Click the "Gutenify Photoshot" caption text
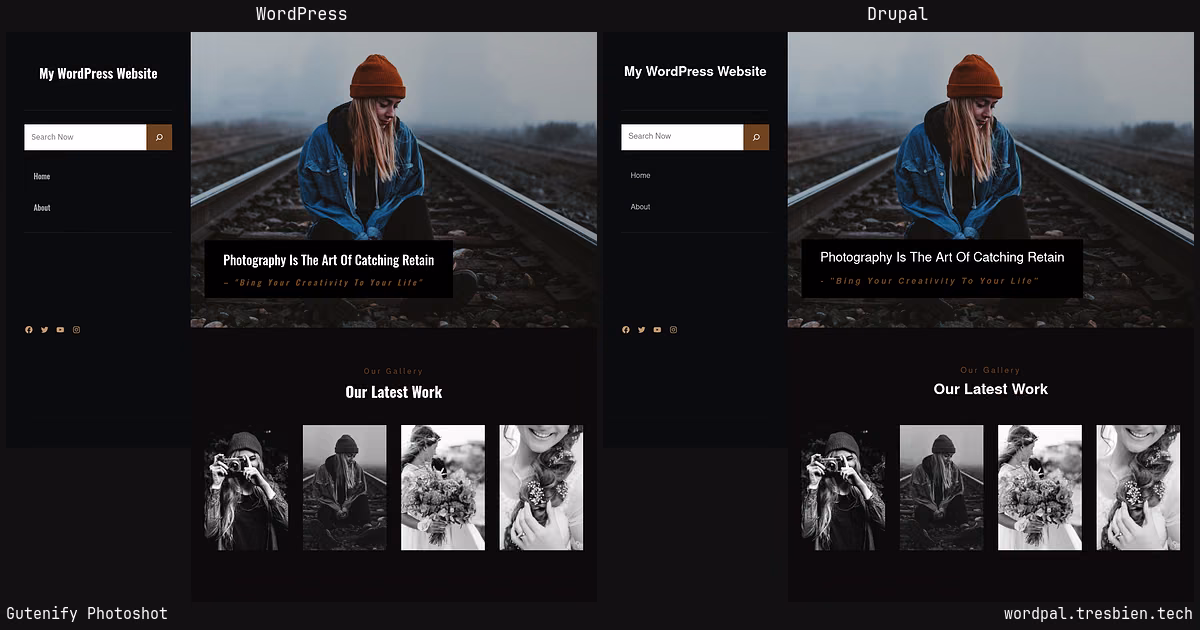The height and width of the screenshot is (630, 1200). click(87, 613)
